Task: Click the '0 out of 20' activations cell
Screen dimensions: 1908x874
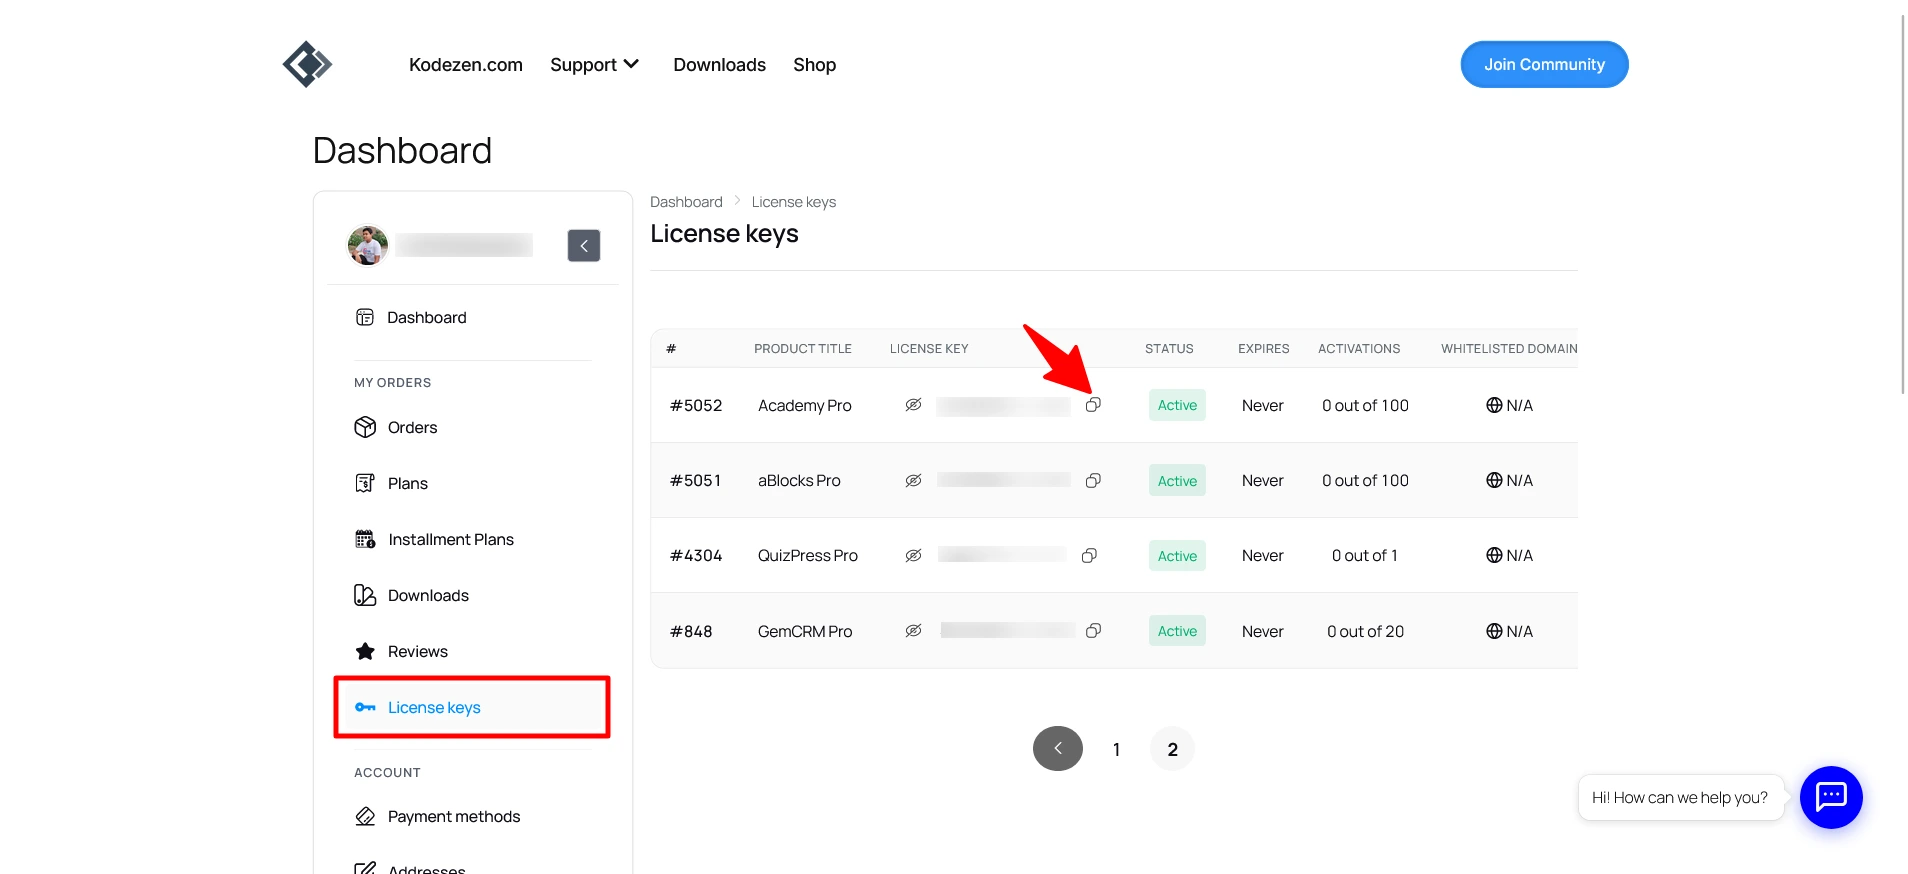Action: (x=1365, y=631)
